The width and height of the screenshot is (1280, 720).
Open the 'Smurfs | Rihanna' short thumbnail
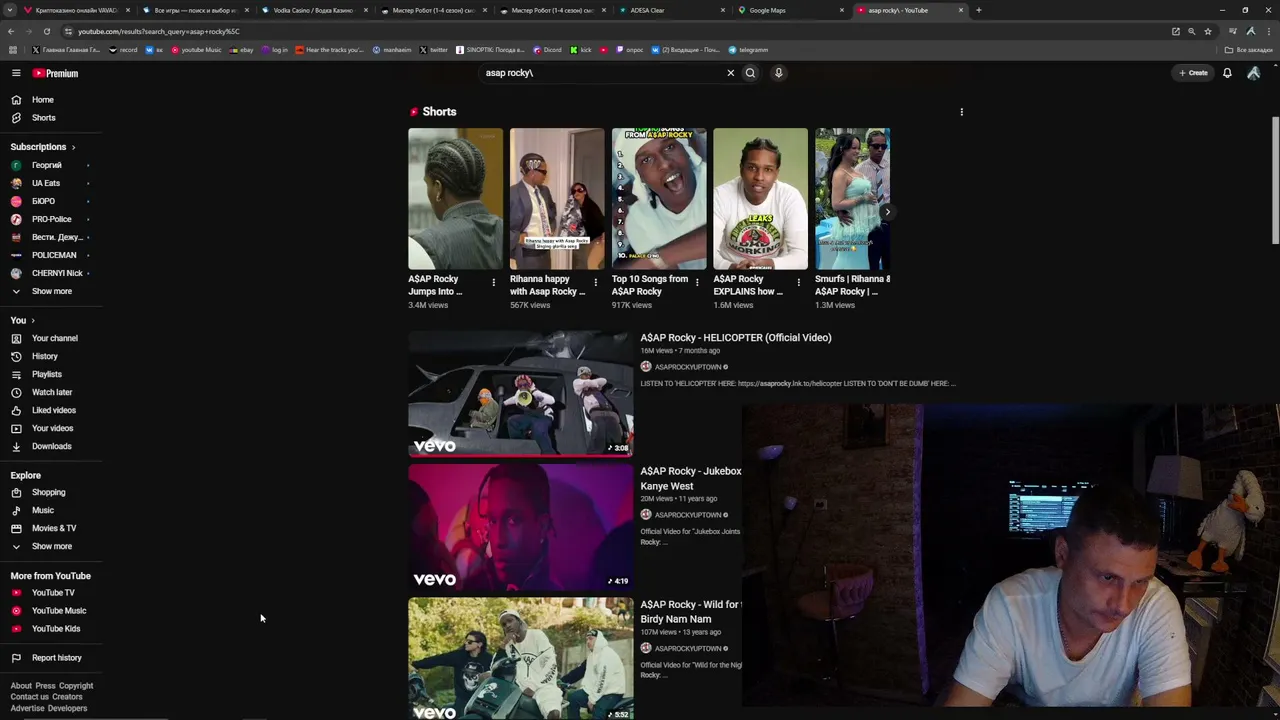click(x=852, y=199)
